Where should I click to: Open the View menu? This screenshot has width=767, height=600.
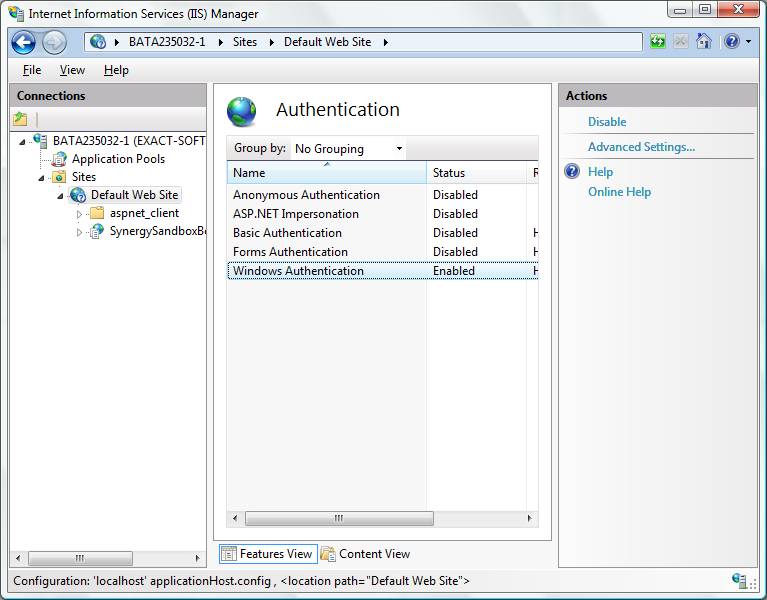[72, 70]
